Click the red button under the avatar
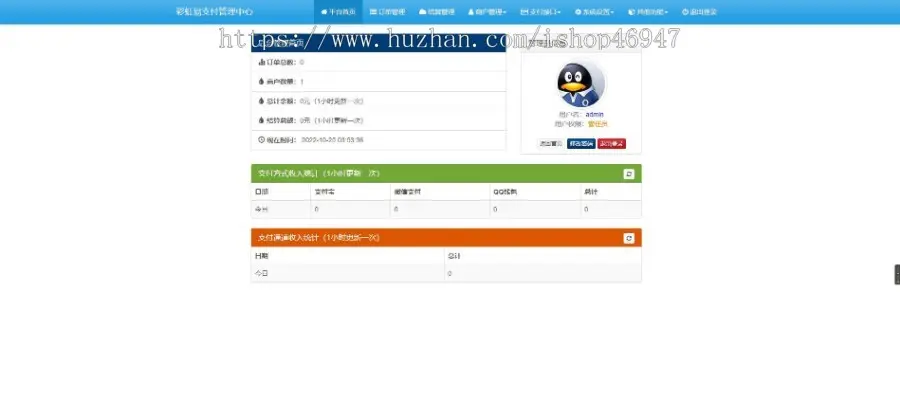The height and width of the screenshot is (419, 900). (x=612, y=143)
